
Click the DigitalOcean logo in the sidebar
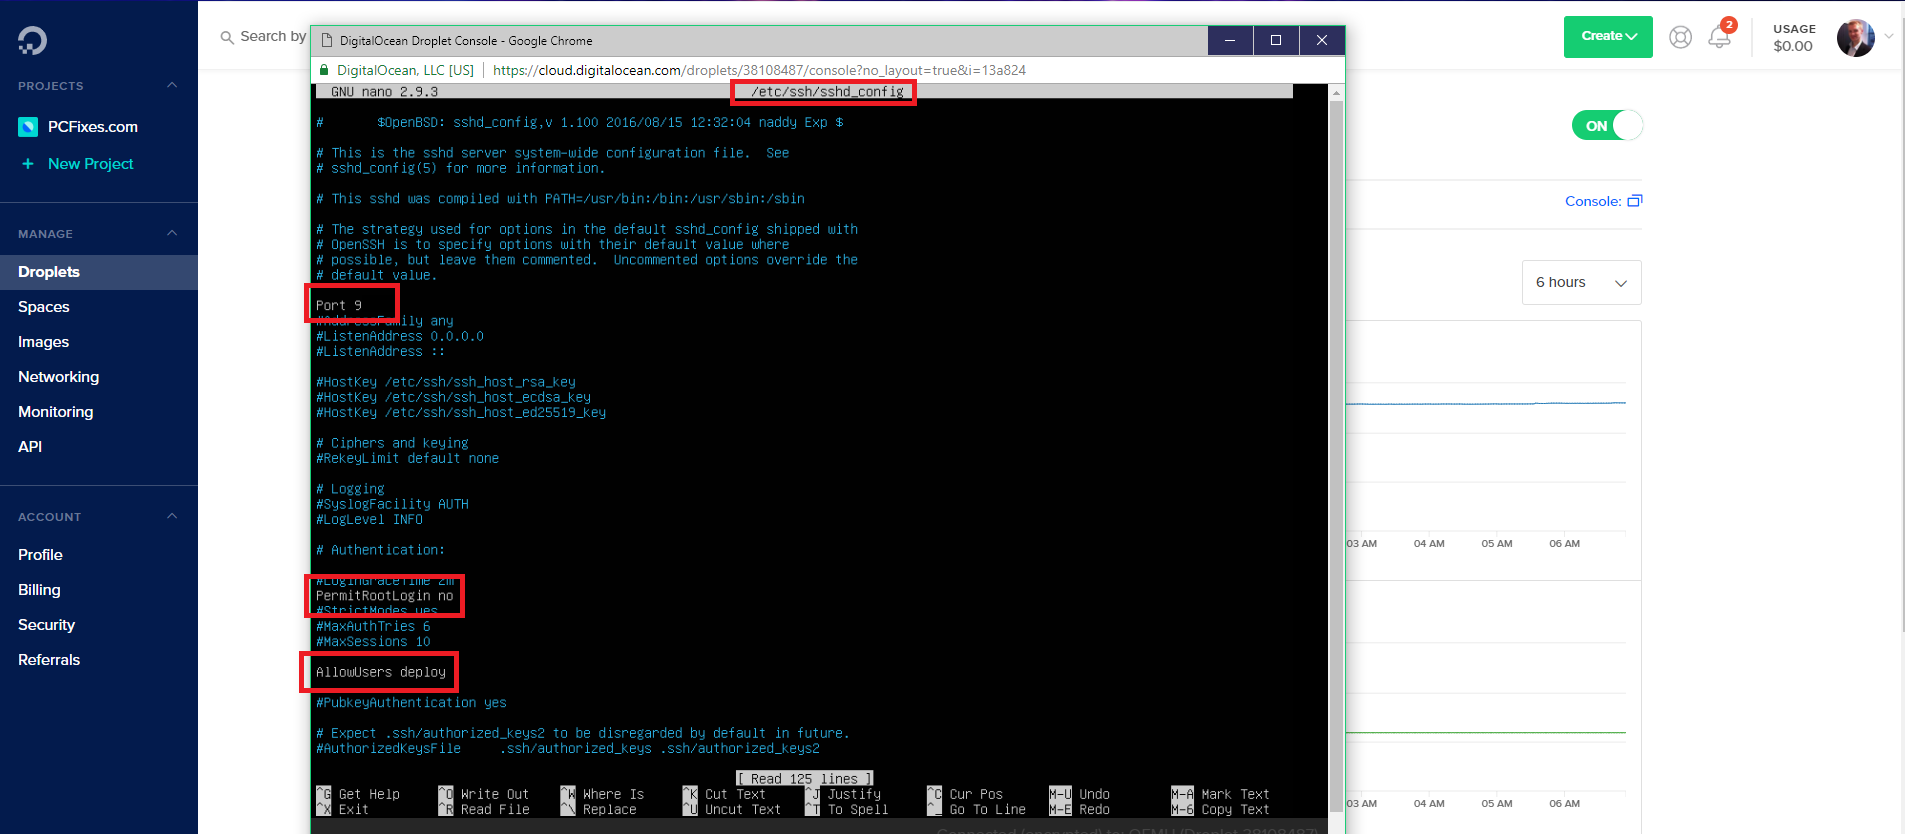(32, 40)
